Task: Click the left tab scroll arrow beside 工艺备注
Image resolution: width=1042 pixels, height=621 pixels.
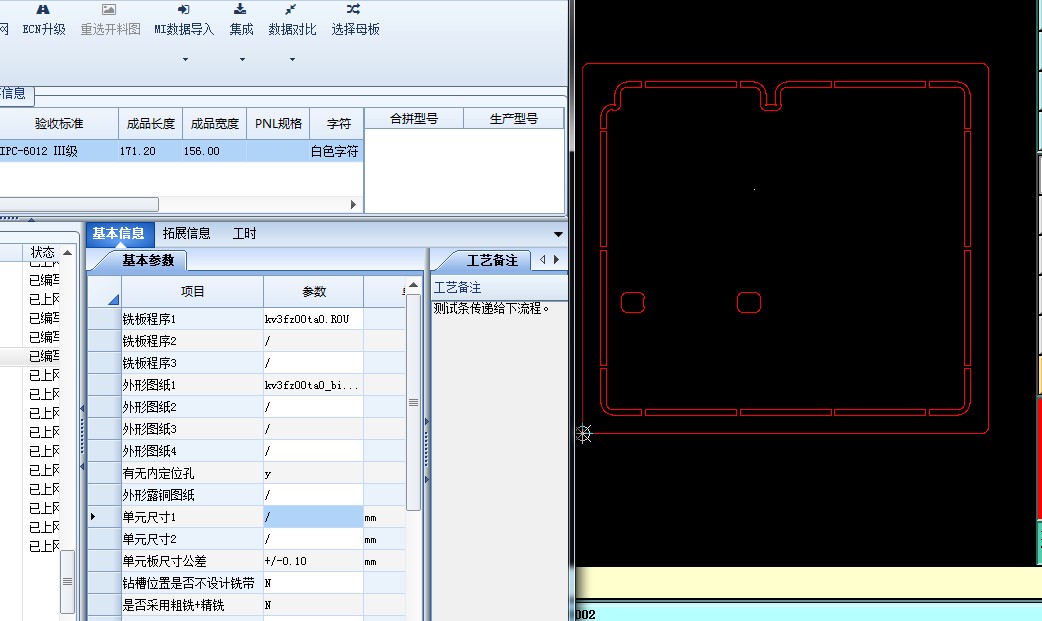Action: pos(542,259)
